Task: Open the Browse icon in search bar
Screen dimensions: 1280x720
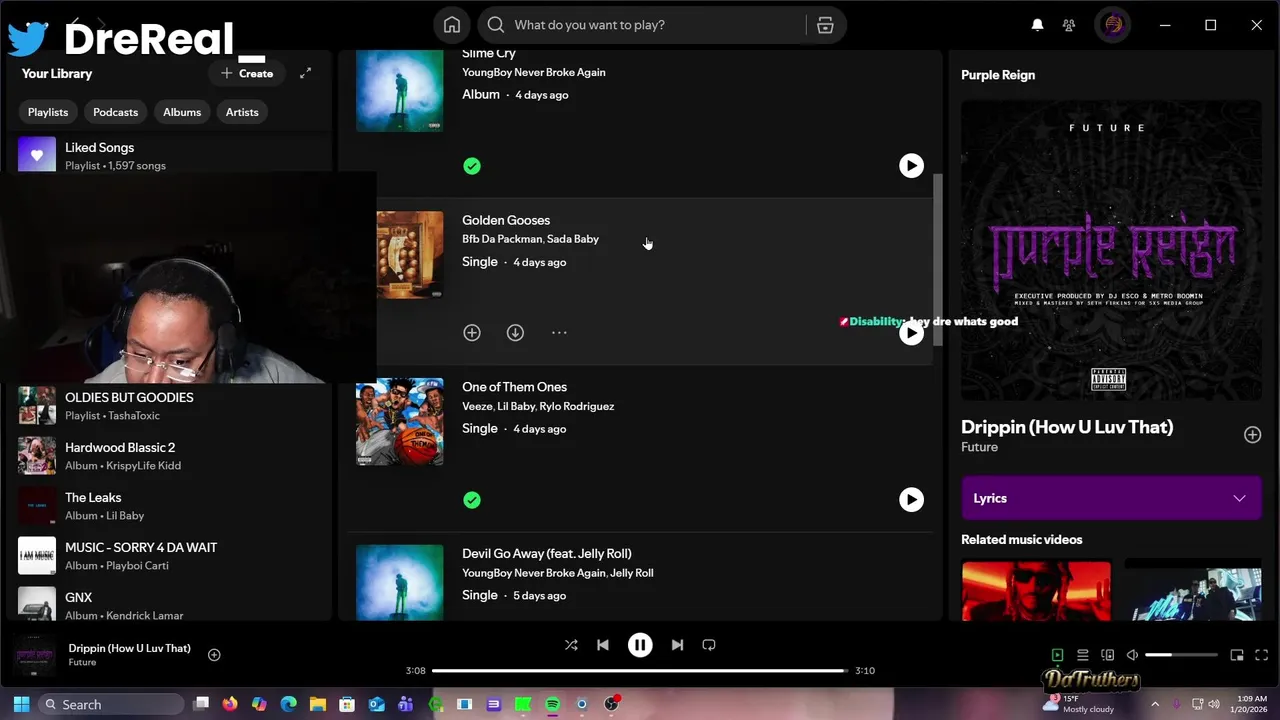Action: click(x=825, y=25)
